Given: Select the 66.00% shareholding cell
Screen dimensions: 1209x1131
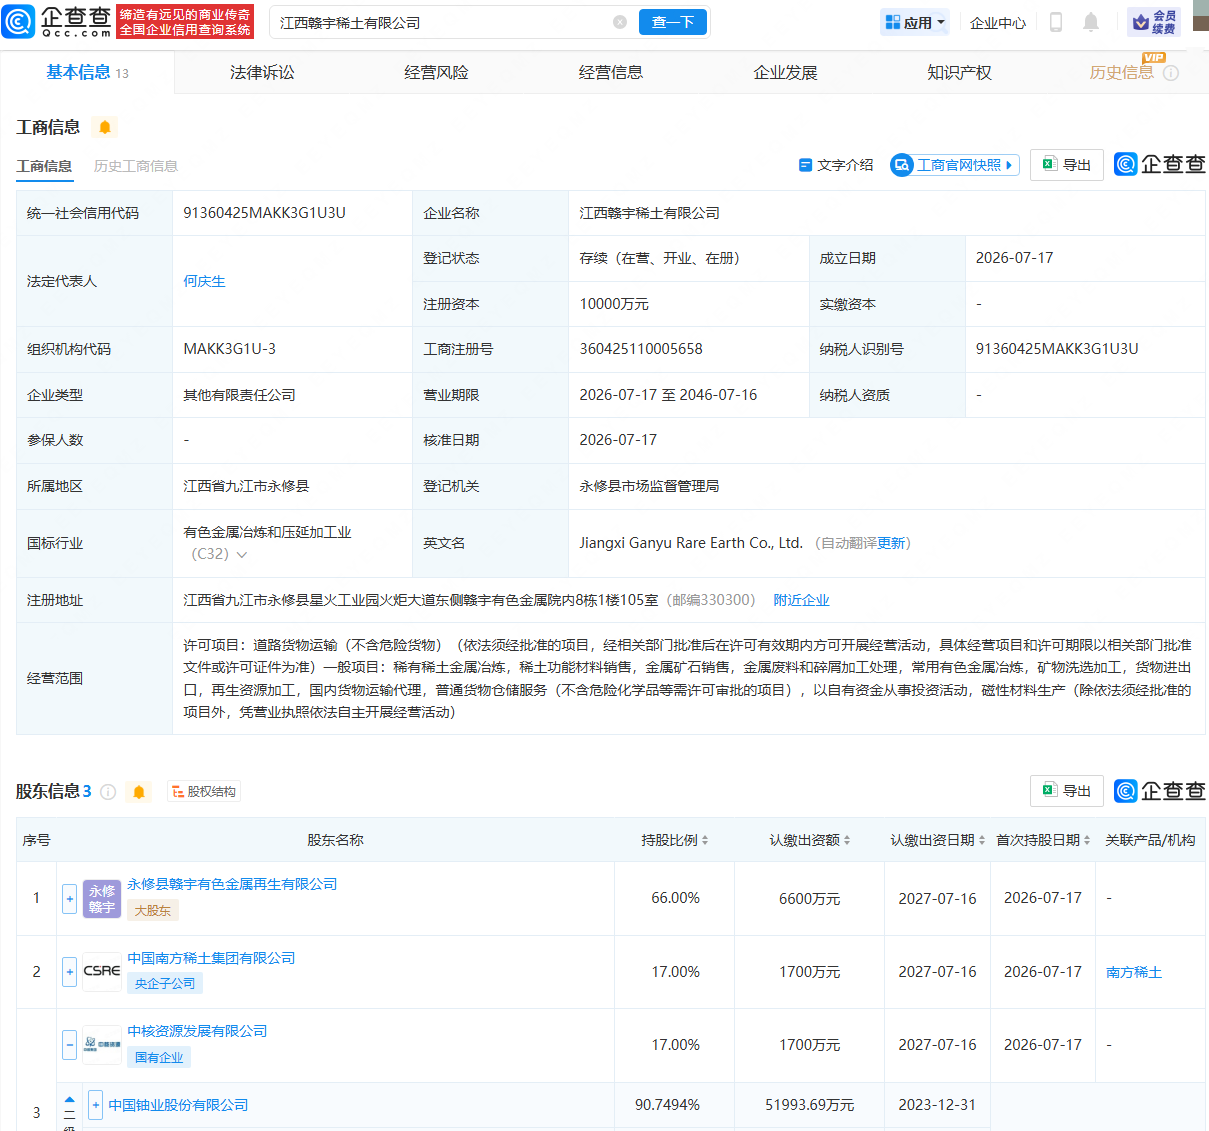Looking at the screenshot, I should [675, 898].
